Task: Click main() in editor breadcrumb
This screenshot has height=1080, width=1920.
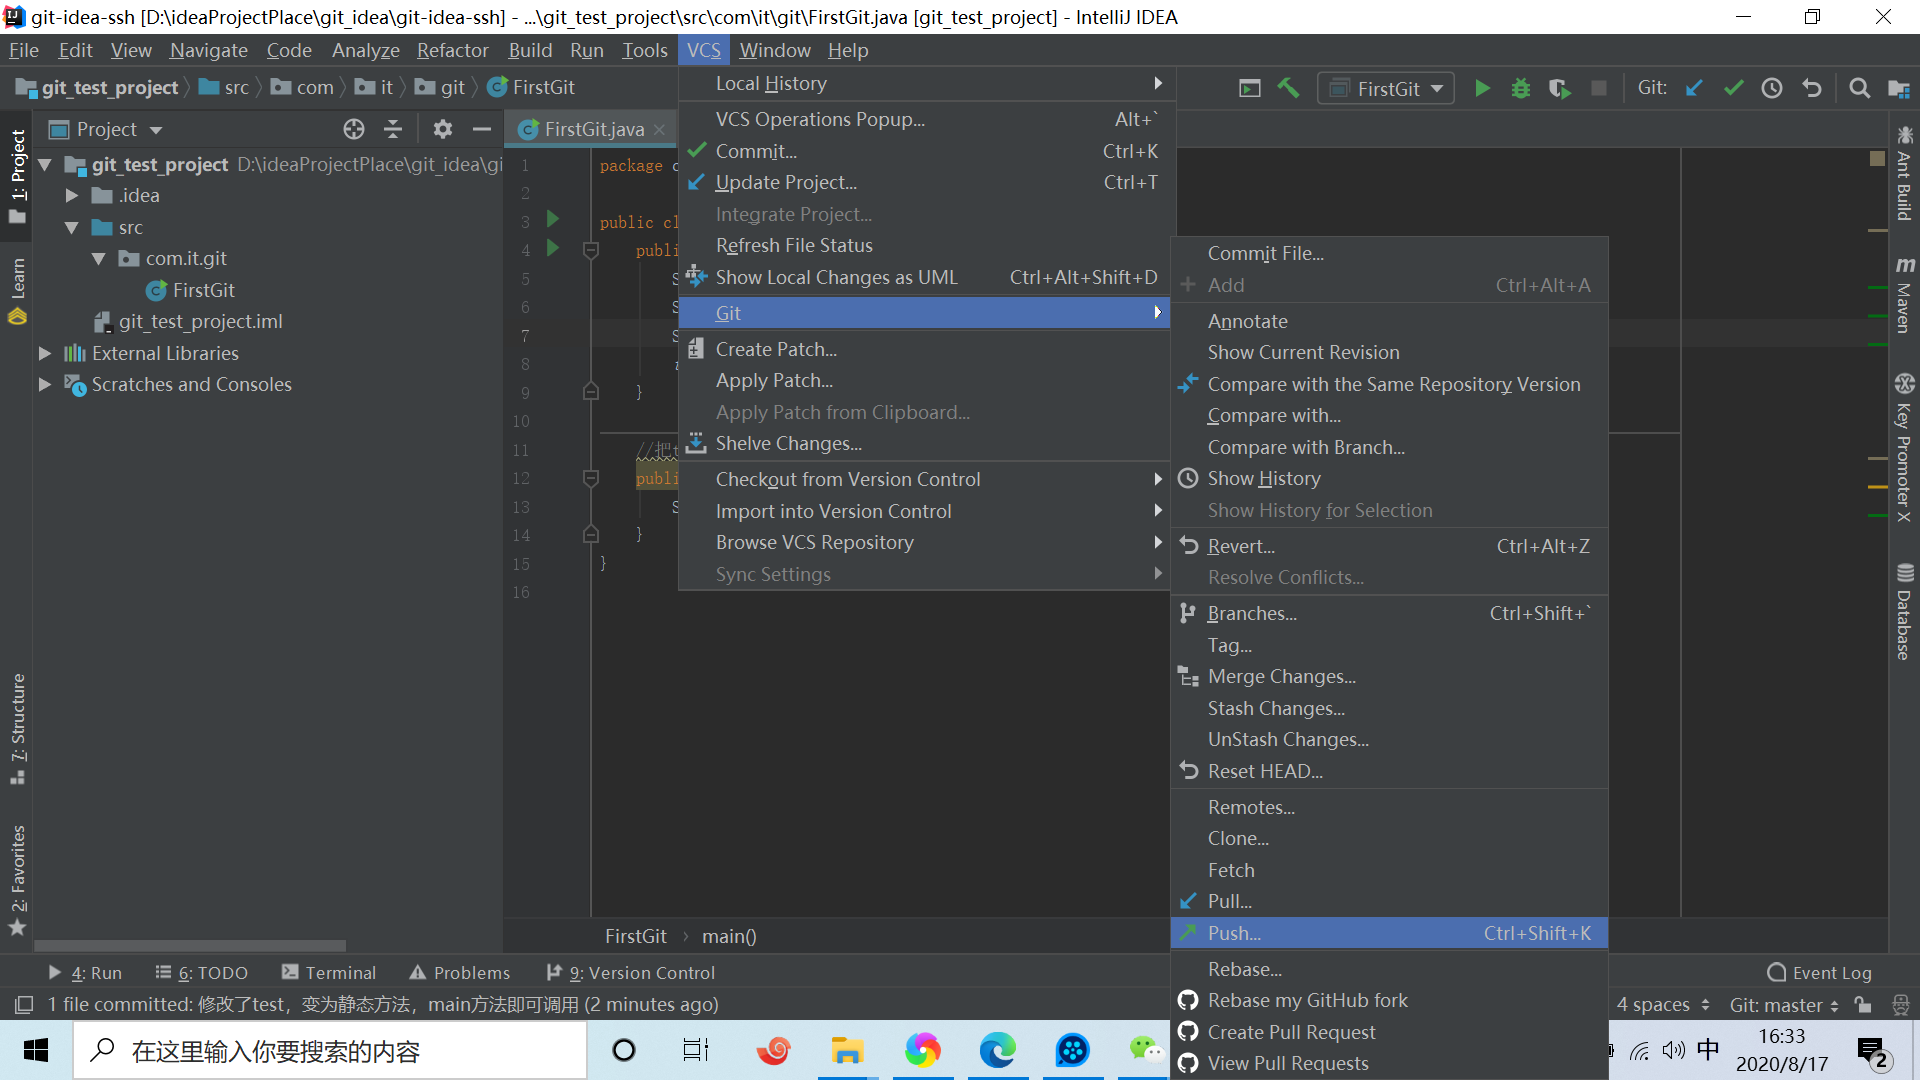Action: [x=729, y=936]
